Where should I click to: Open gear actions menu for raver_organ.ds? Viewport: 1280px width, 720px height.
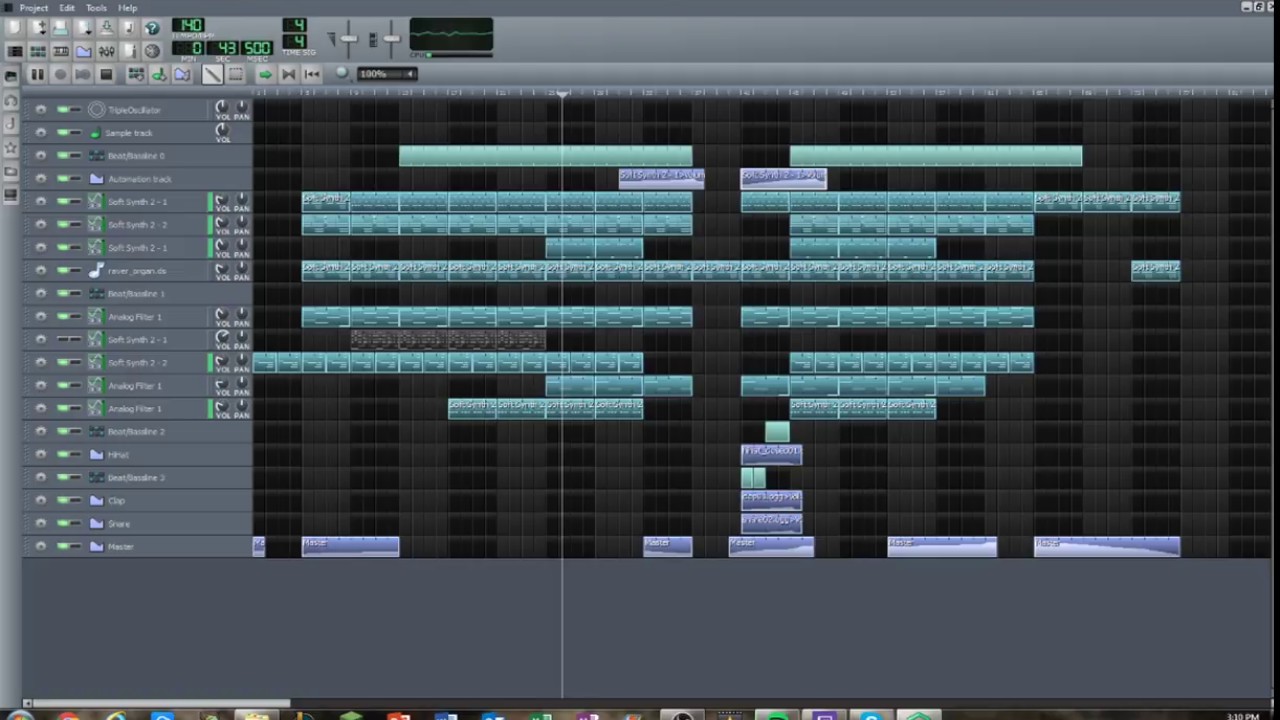[x=41, y=271]
